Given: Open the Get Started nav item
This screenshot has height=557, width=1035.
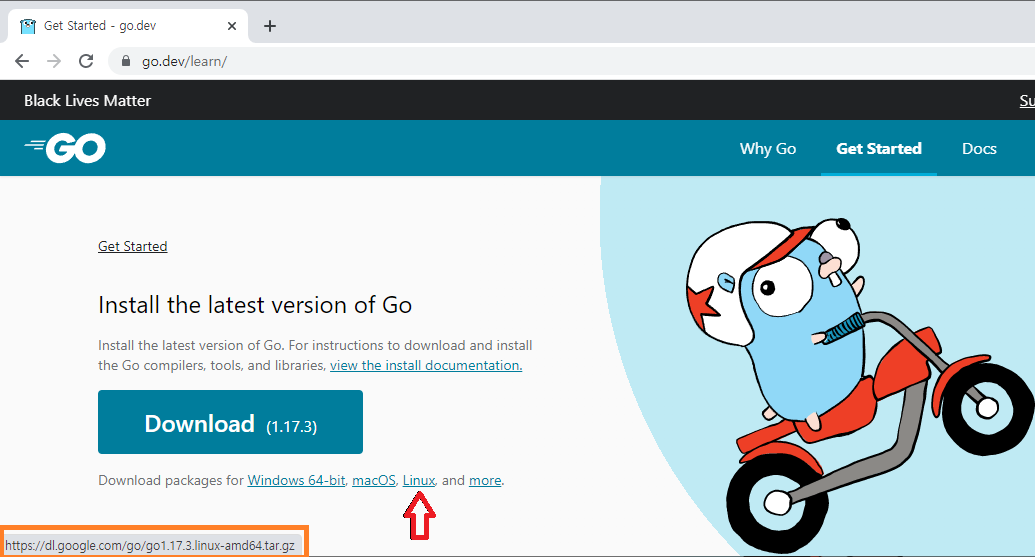Looking at the screenshot, I should click(879, 148).
